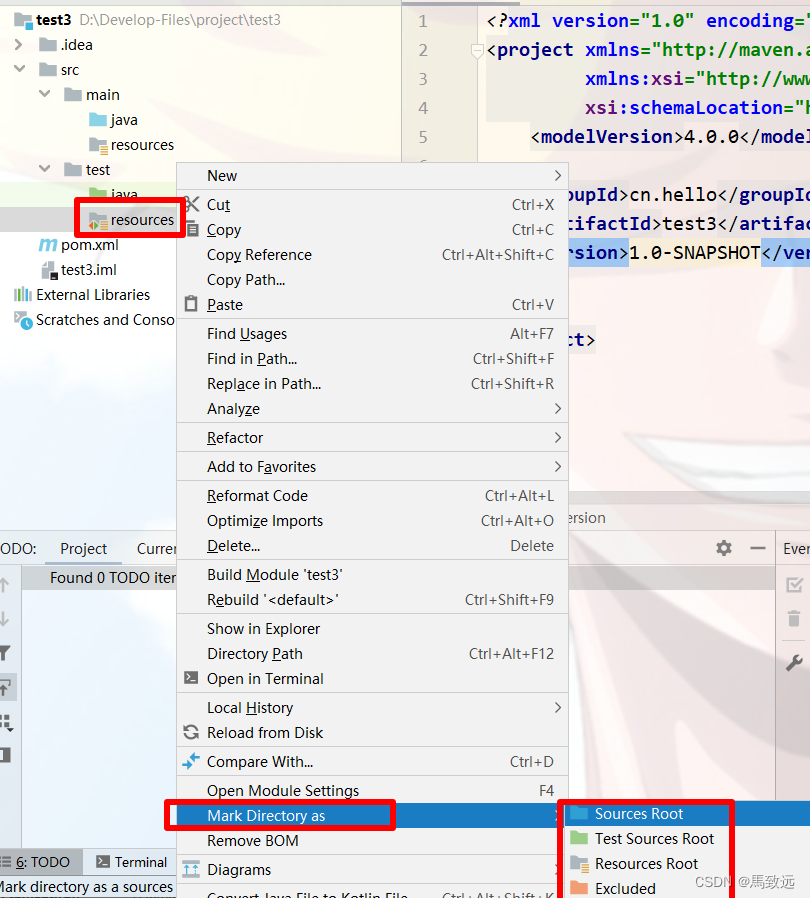The width and height of the screenshot is (810, 898).
Task: Click the pom.xml Maven icon
Action: click(x=48, y=245)
